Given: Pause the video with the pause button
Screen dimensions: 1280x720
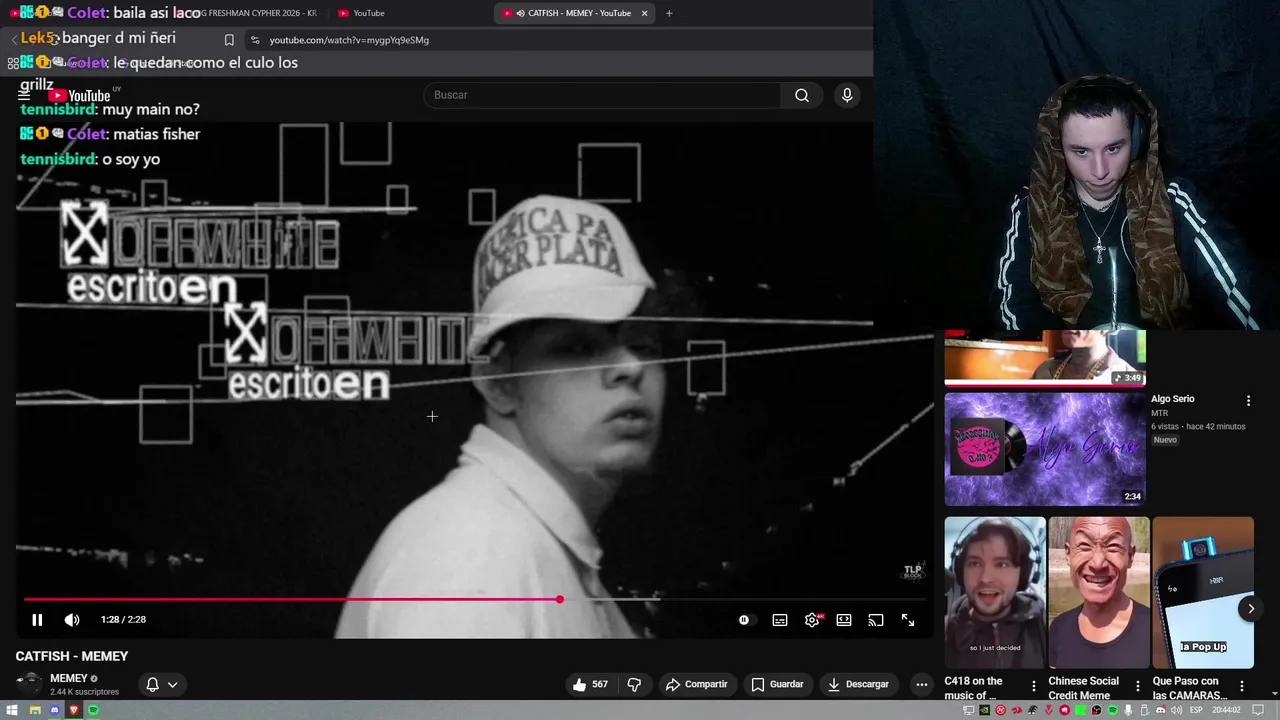Looking at the screenshot, I should coord(37,620).
